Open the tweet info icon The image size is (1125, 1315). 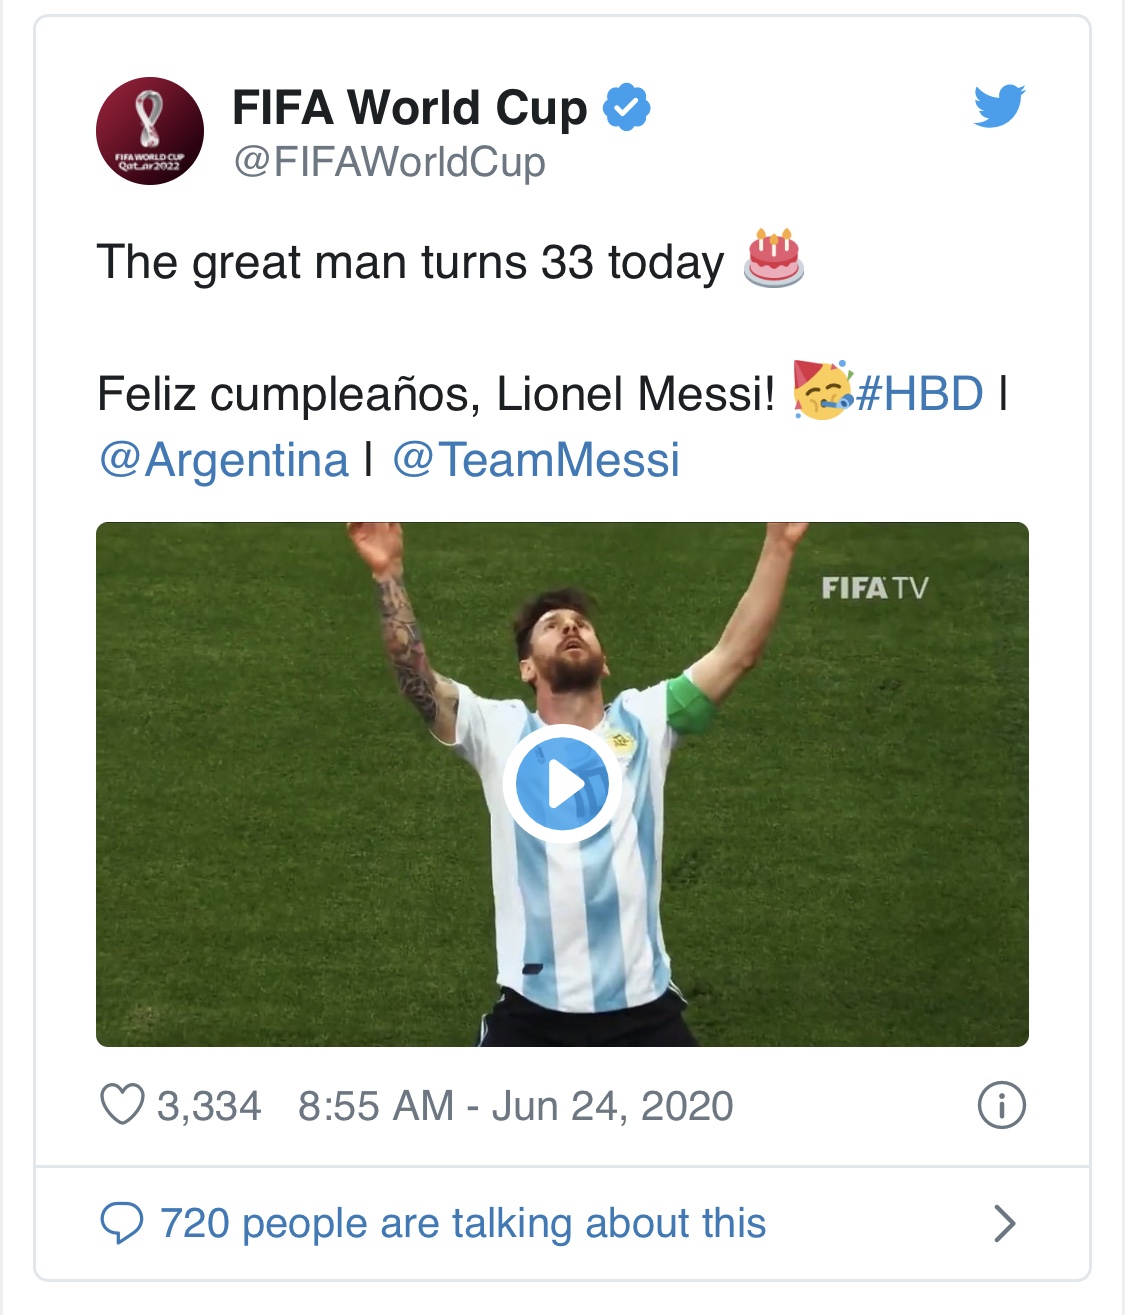coord(1001,1106)
